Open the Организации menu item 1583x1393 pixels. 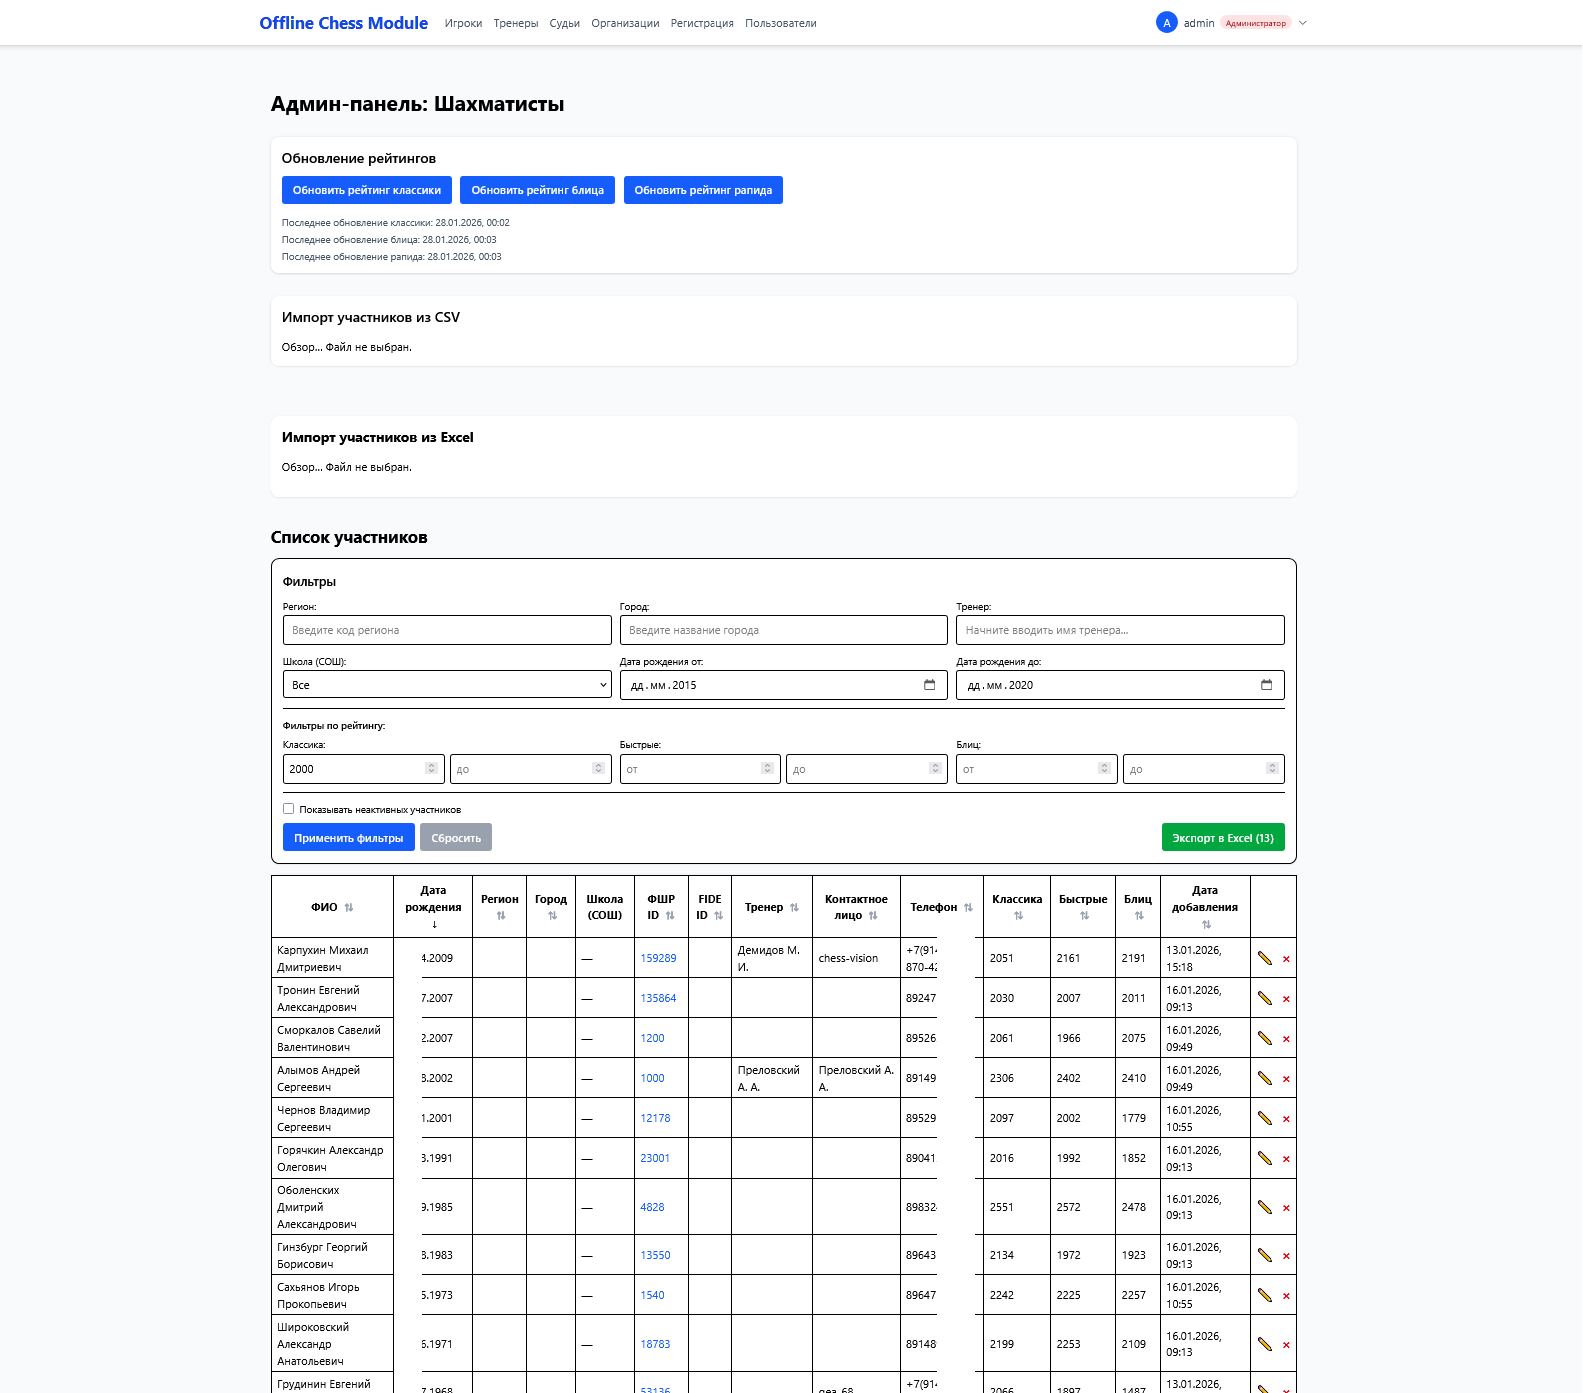point(625,23)
